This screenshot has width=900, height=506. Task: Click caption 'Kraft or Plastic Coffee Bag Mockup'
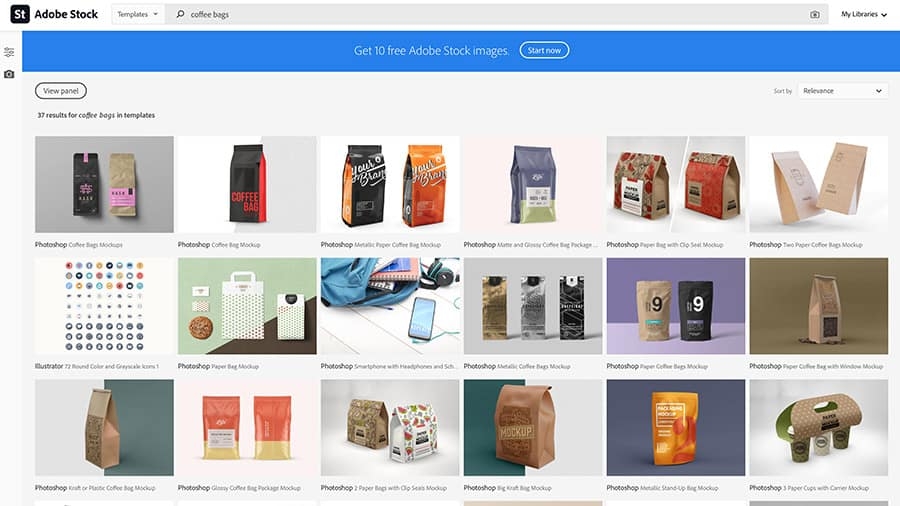pos(112,488)
